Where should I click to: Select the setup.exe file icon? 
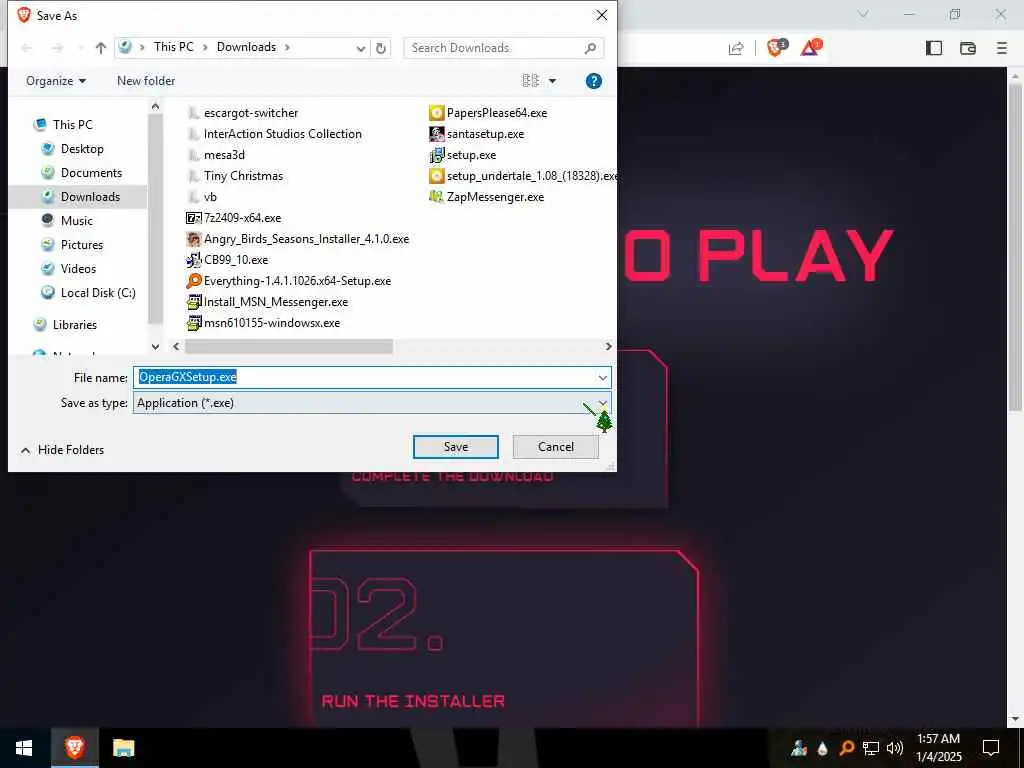coord(436,155)
